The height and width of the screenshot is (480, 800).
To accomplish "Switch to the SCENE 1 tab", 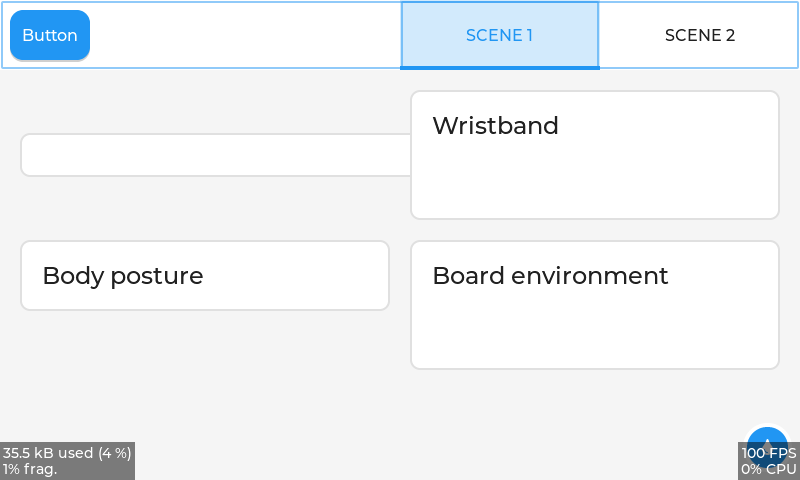I will [x=500, y=35].
